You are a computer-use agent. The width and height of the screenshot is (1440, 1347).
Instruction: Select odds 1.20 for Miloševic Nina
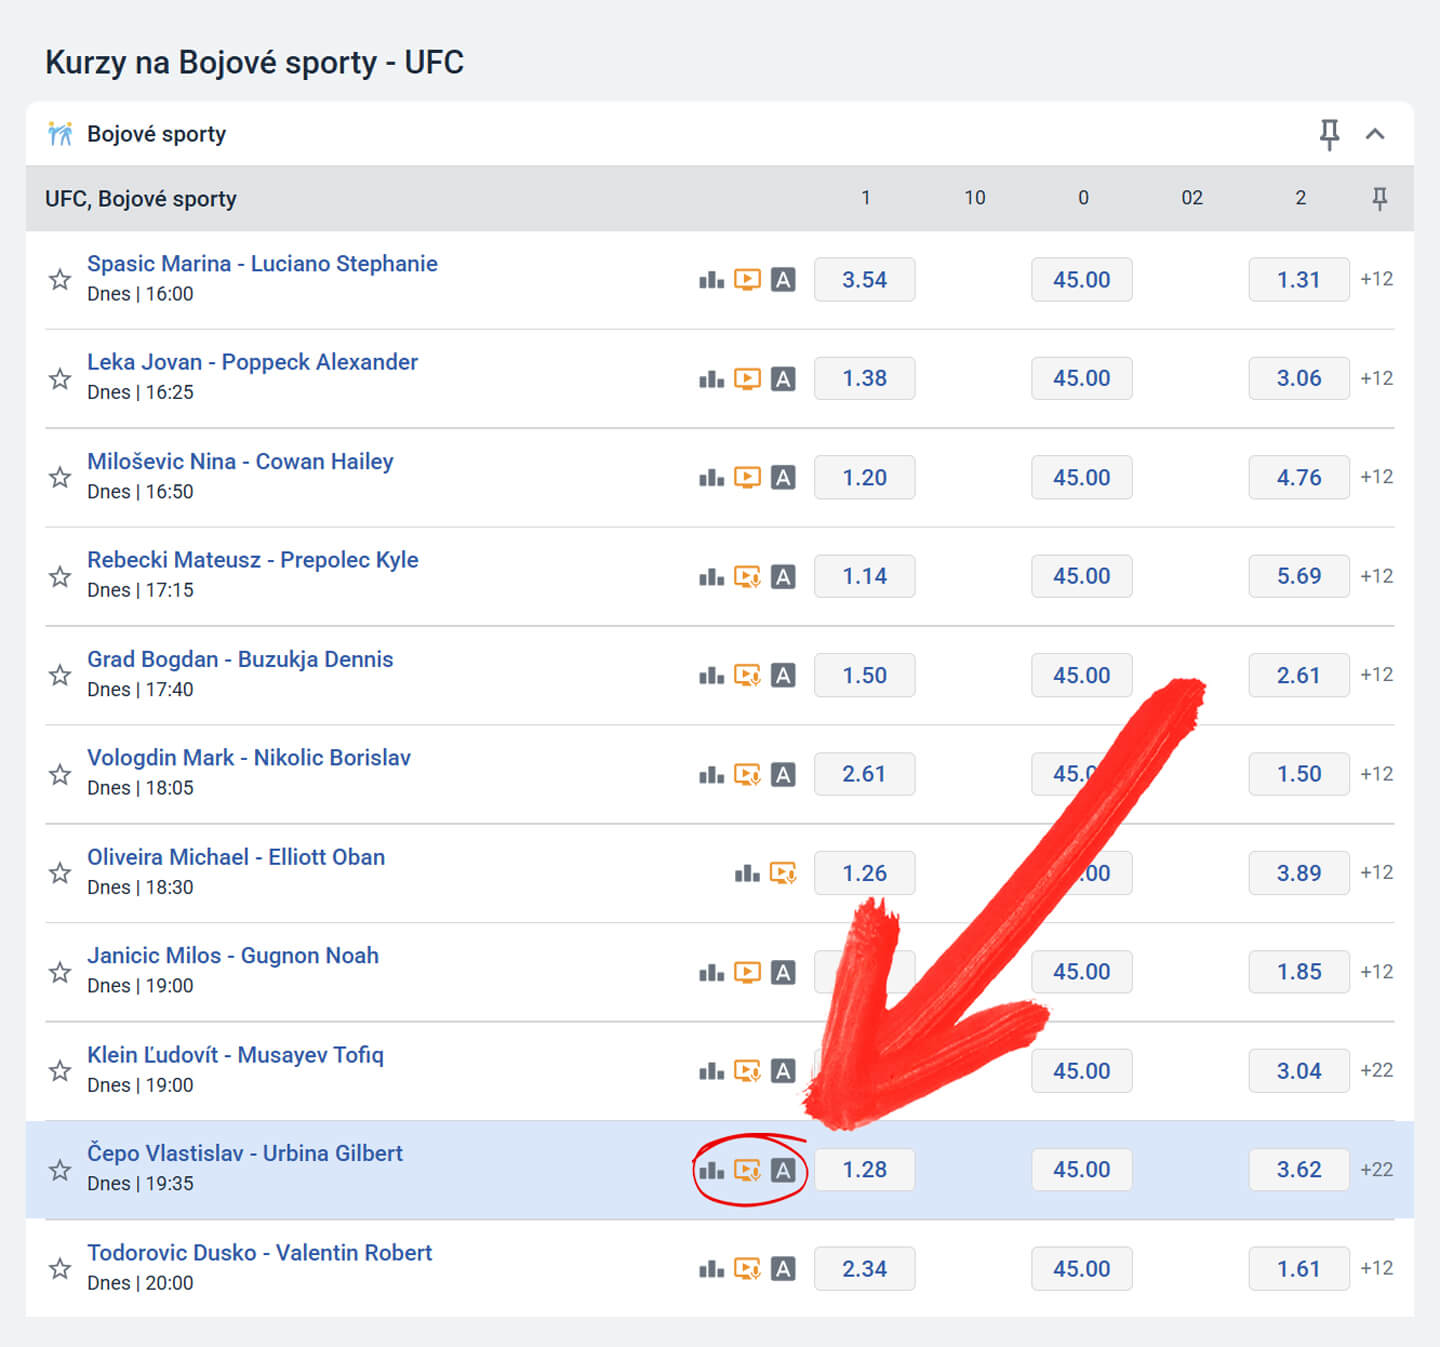[x=864, y=478]
